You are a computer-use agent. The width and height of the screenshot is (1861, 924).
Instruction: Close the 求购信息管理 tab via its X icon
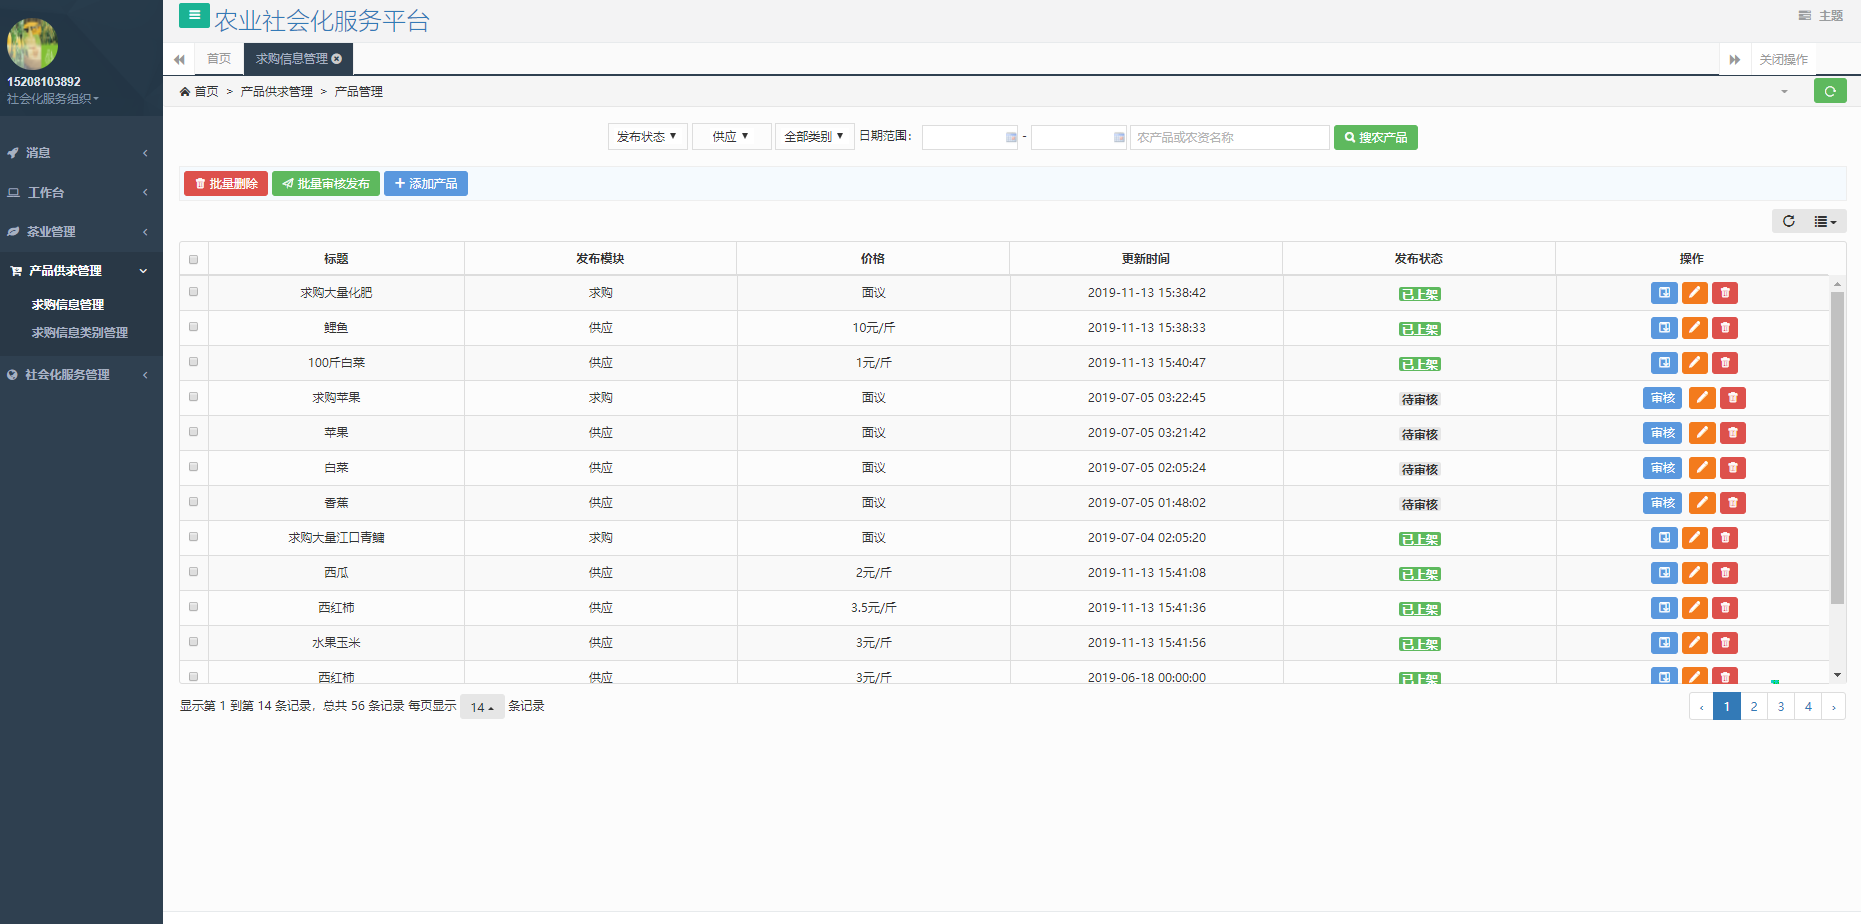pyautogui.click(x=337, y=59)
